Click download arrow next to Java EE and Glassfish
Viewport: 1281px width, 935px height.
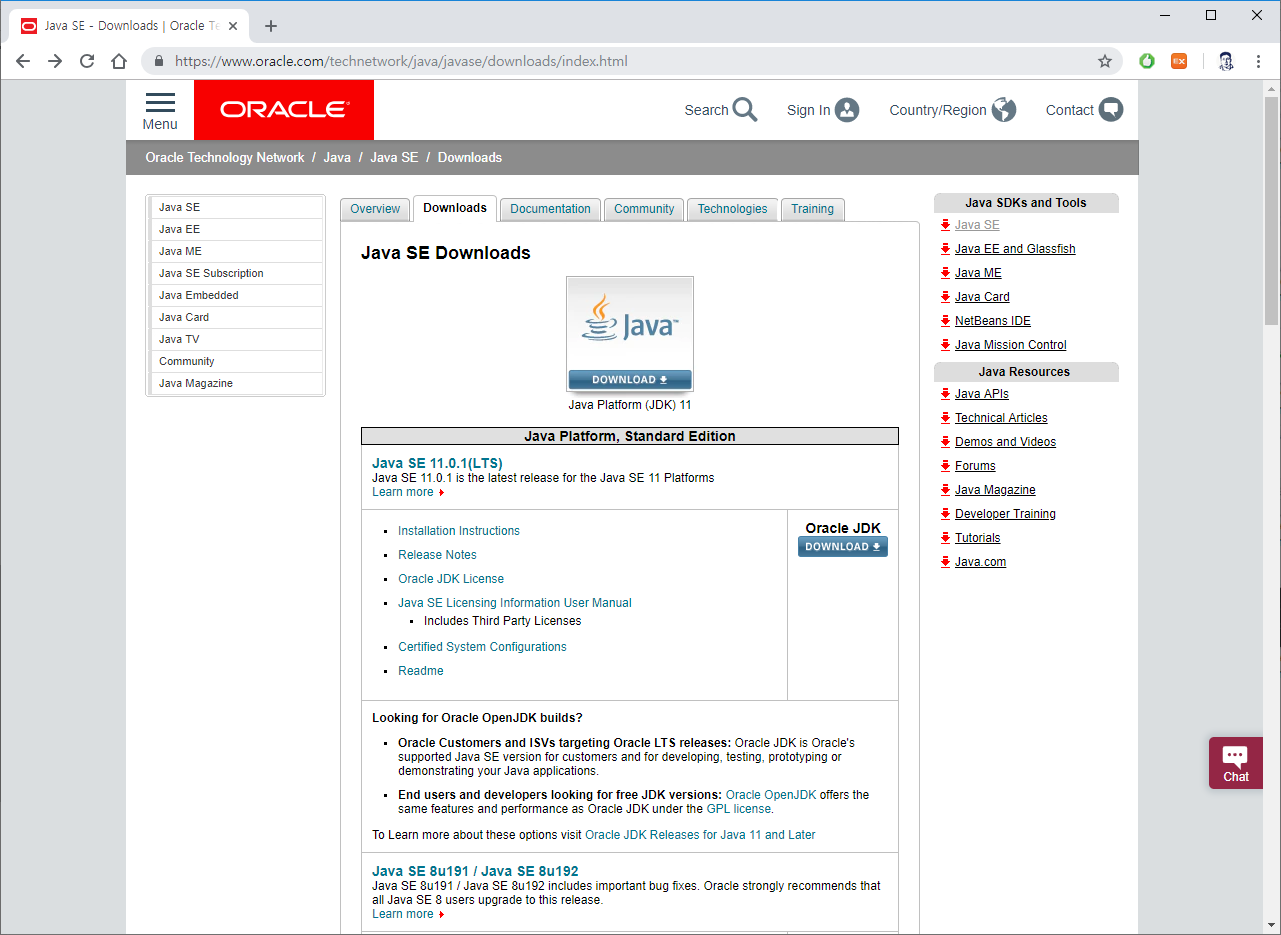click(x=945, y=249)
